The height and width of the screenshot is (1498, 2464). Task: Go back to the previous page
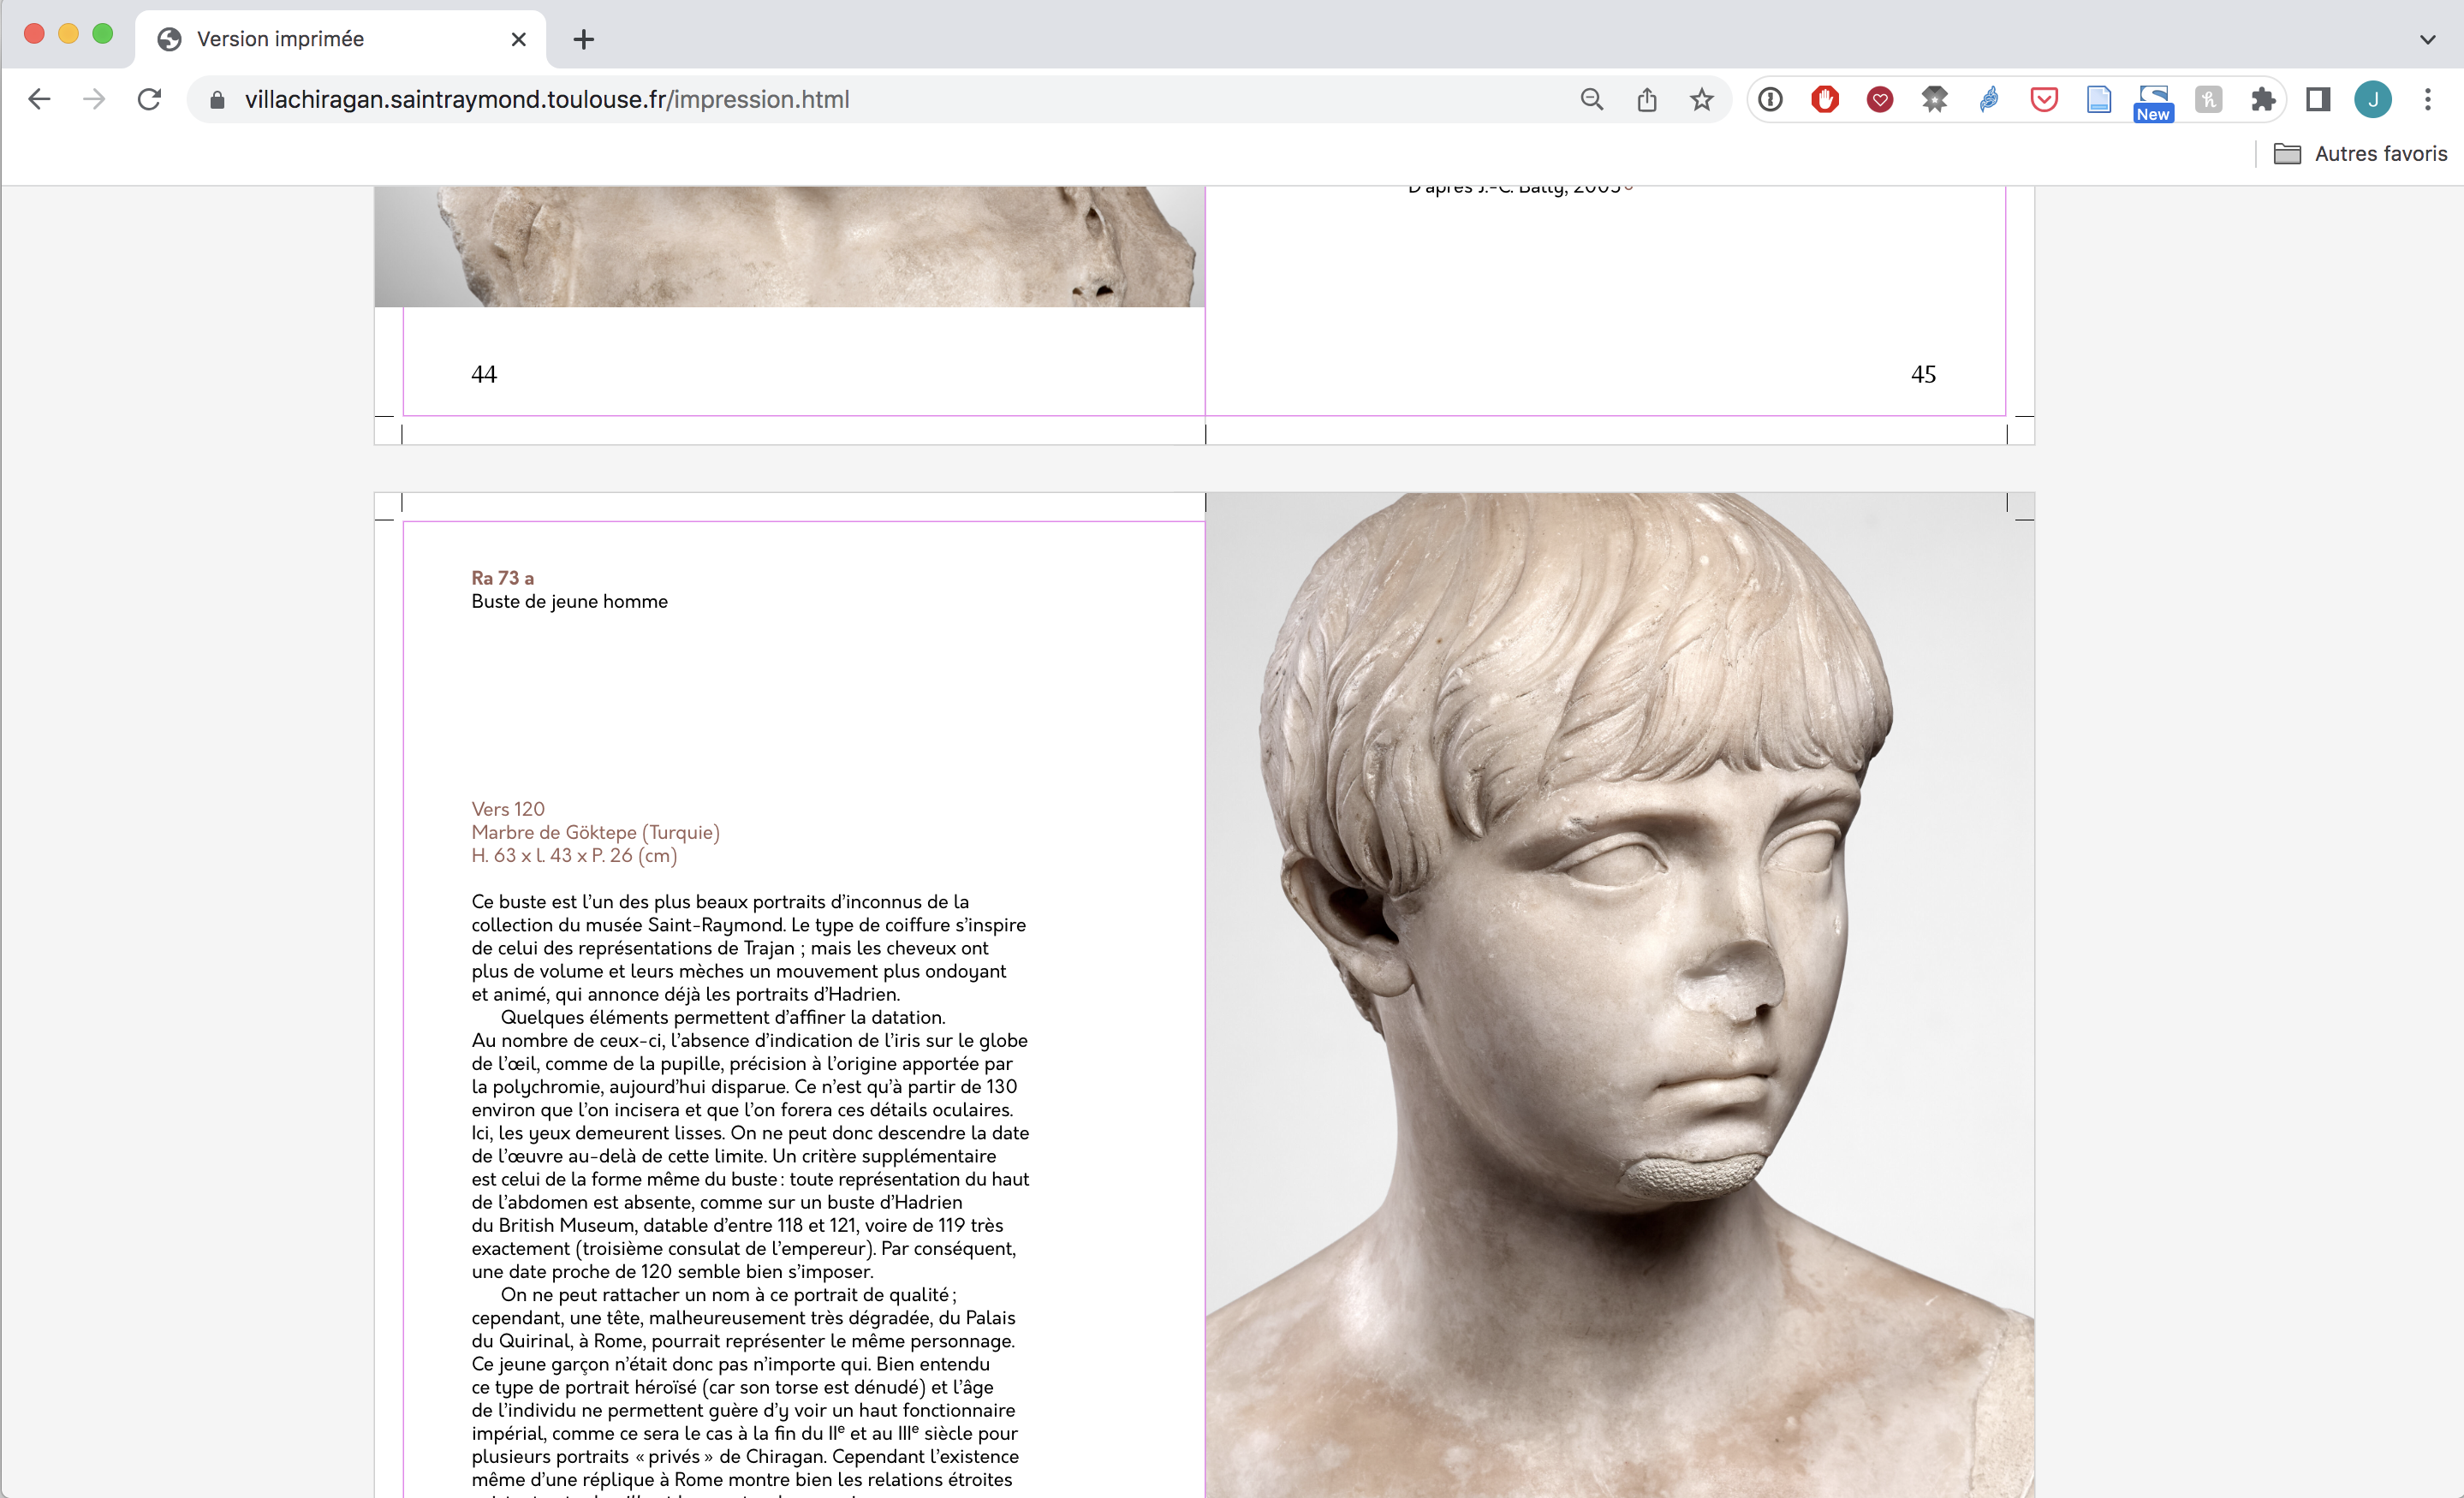[x=39, y=99]
